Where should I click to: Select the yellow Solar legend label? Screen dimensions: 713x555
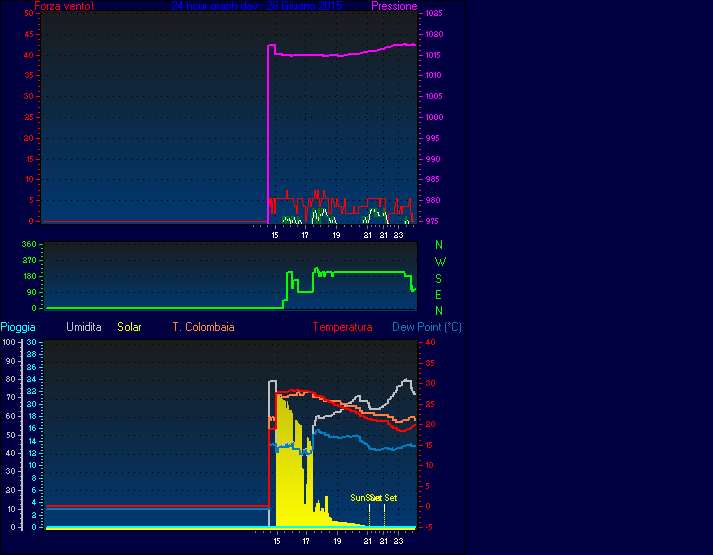click(129, 327)
